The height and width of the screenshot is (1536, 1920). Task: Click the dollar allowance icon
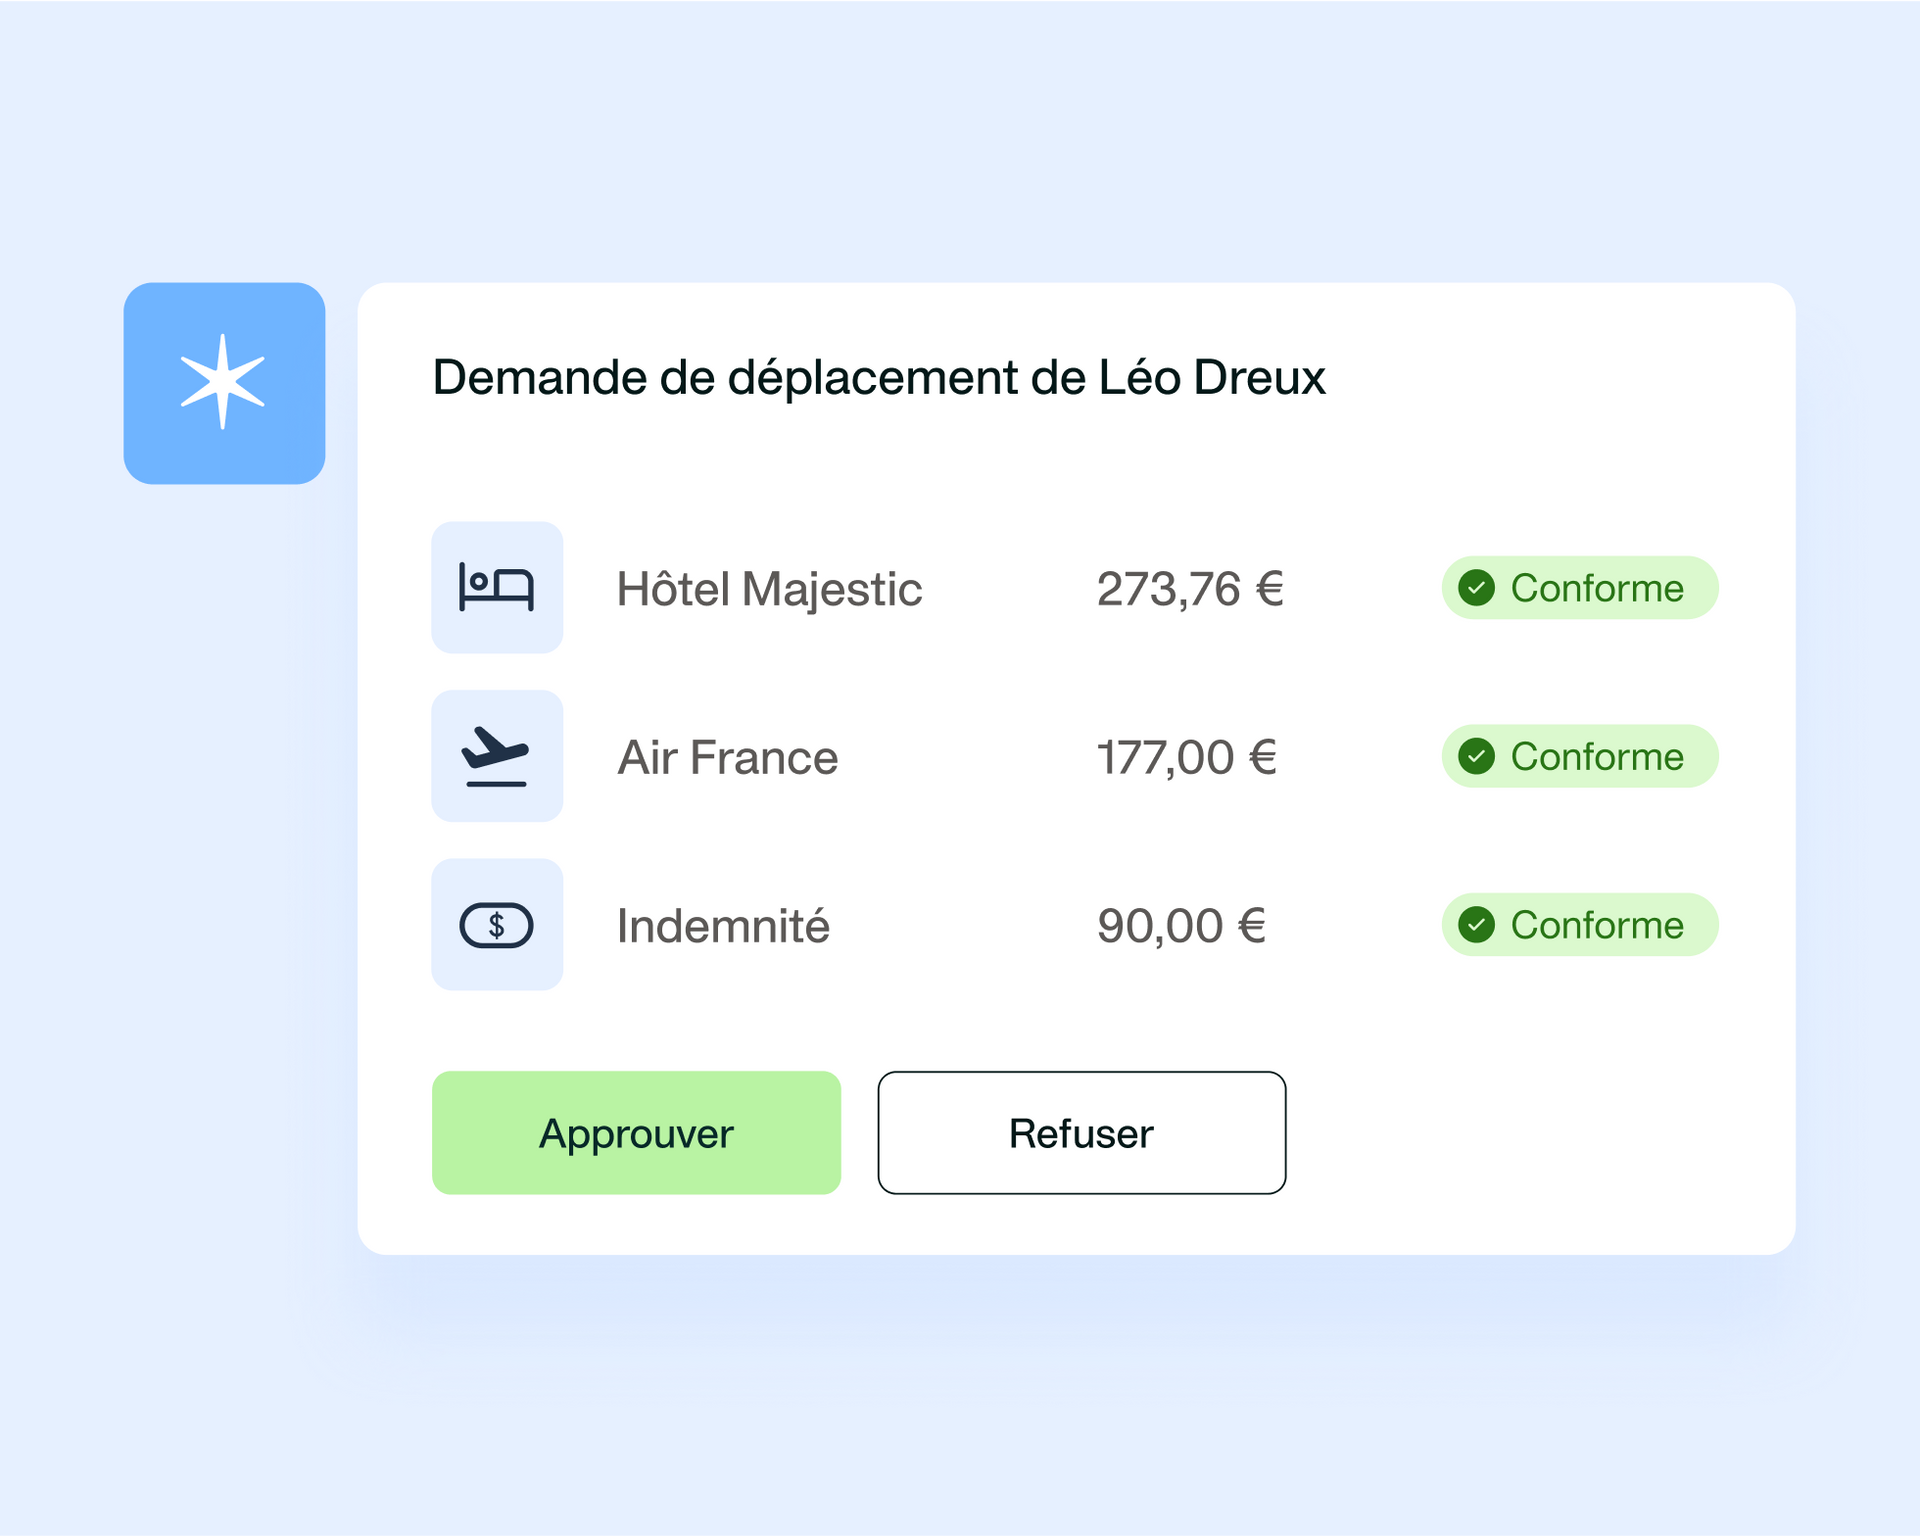pos(496,925)
